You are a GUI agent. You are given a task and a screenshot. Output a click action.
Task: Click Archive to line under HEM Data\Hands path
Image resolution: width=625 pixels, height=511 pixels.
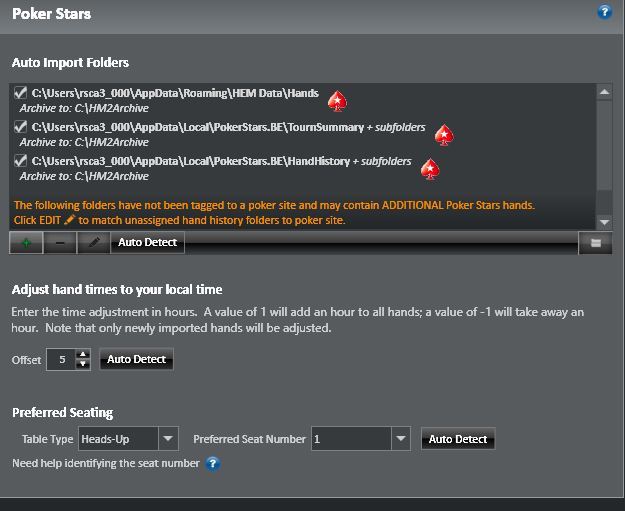(x=84, y=108)
